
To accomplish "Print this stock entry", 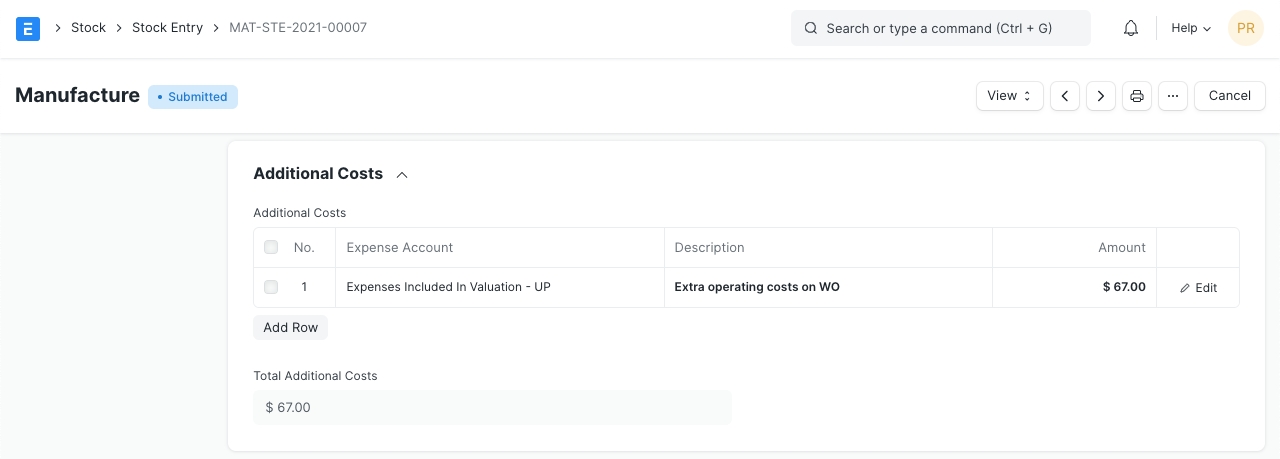I will 1137,96.
